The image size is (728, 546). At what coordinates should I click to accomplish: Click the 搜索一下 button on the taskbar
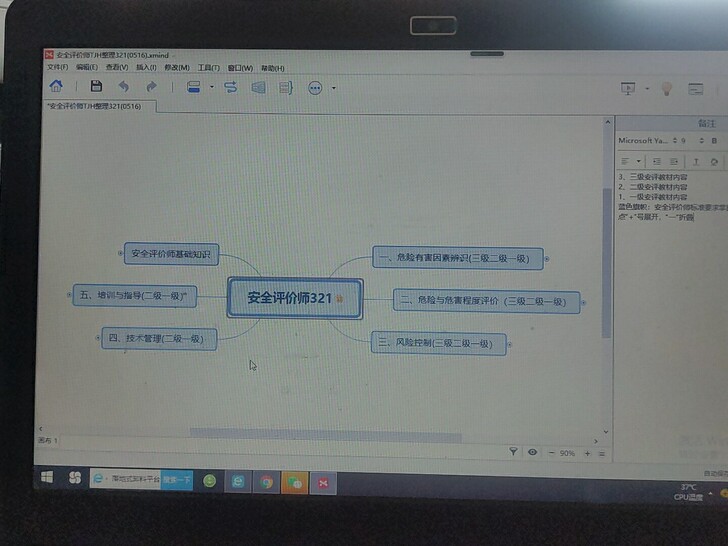[x=176, y=480]
